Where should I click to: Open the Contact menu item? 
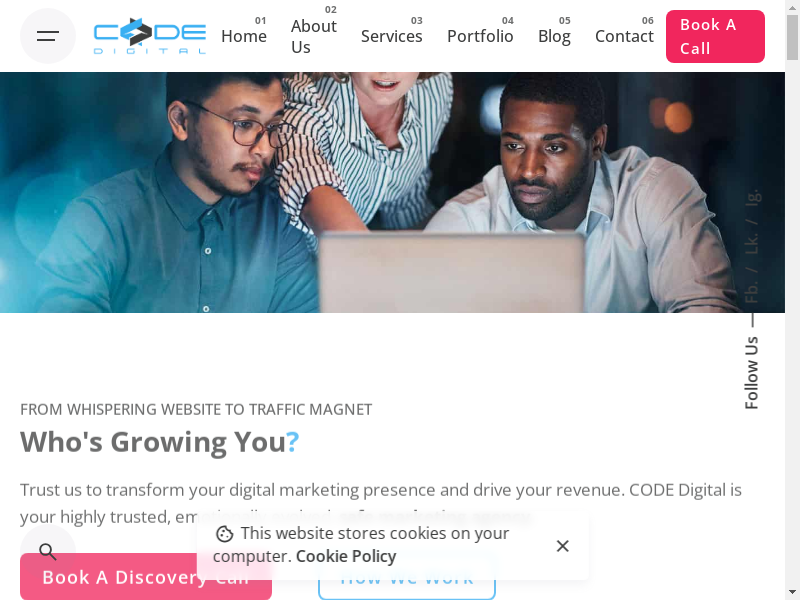click(624, 36)
